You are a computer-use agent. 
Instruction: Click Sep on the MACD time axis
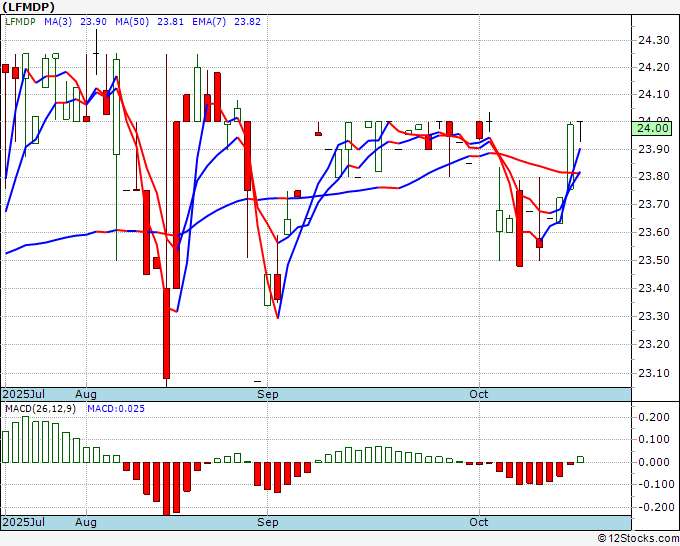coord(268,522)
